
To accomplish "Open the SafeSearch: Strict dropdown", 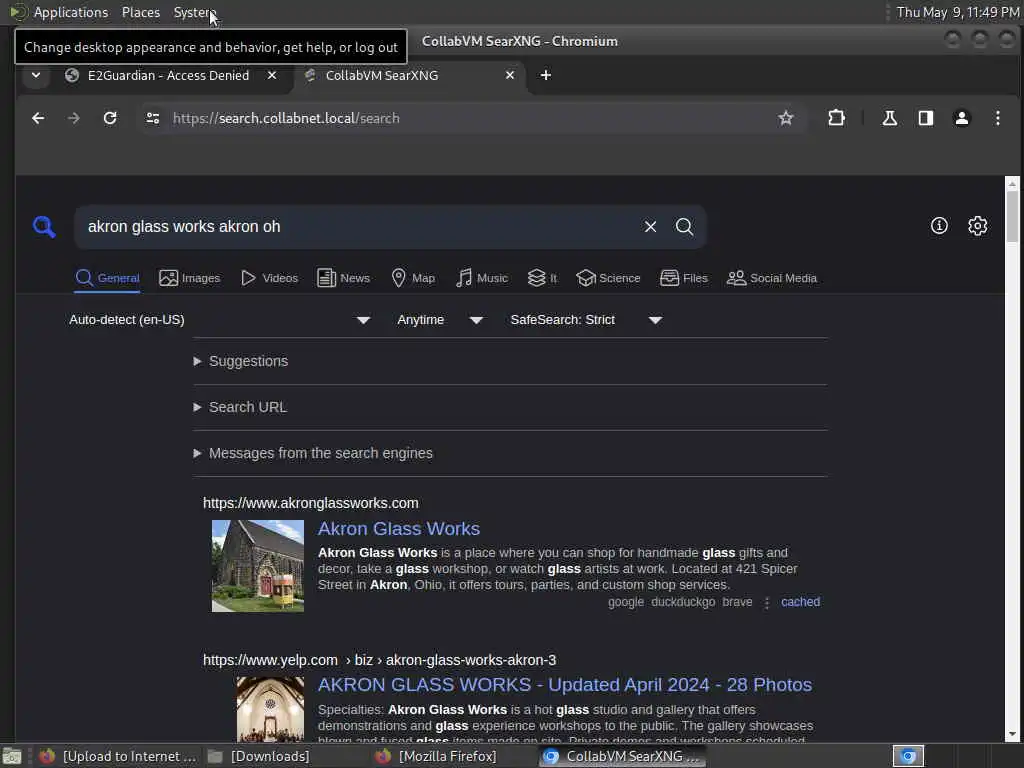I will pos(586,320).
